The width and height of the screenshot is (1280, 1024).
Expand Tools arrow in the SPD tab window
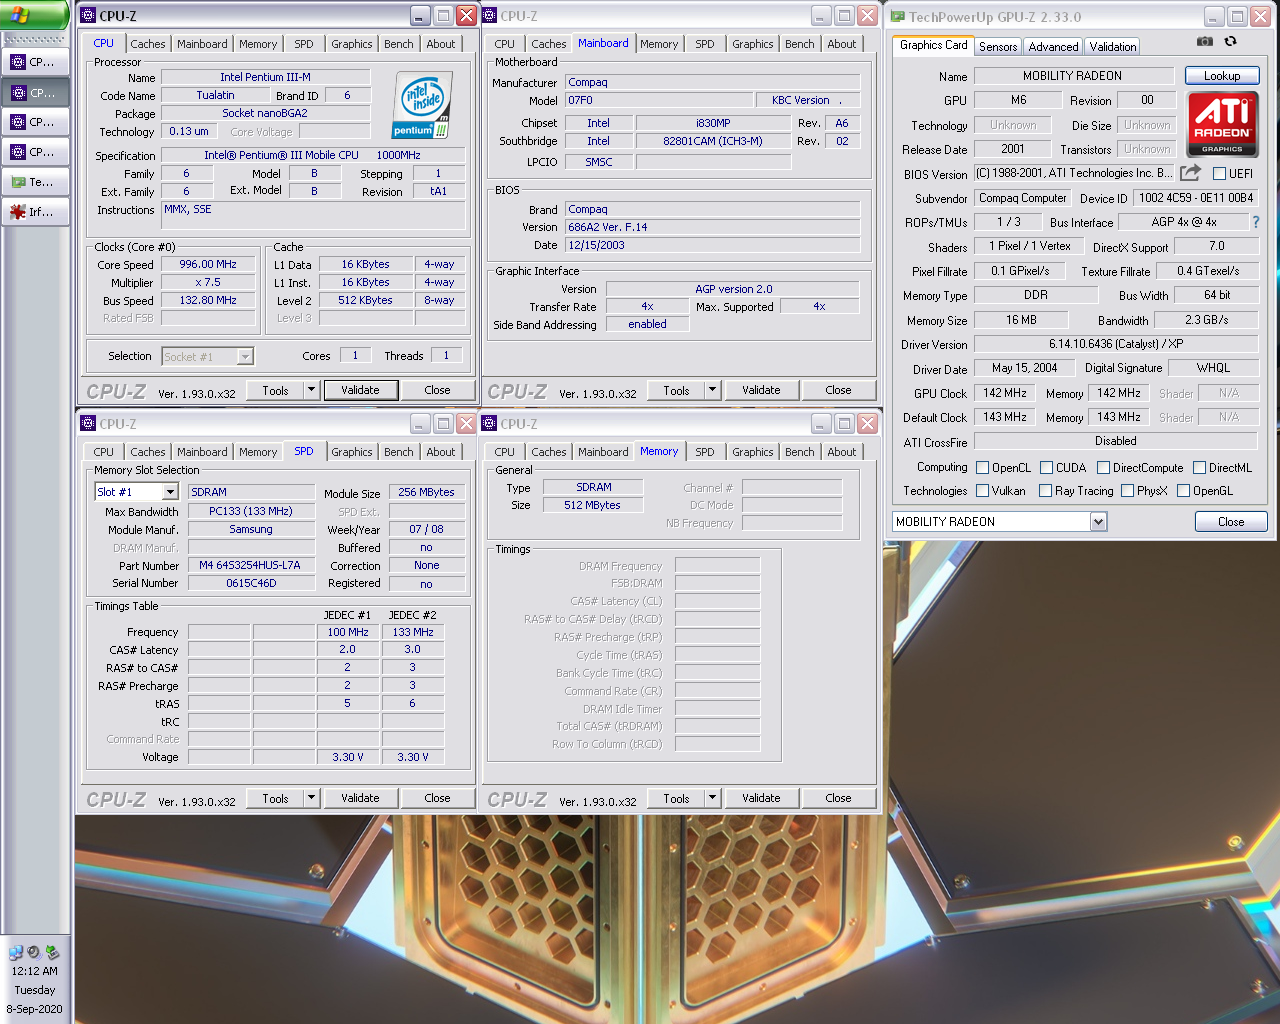coord(312,798)
